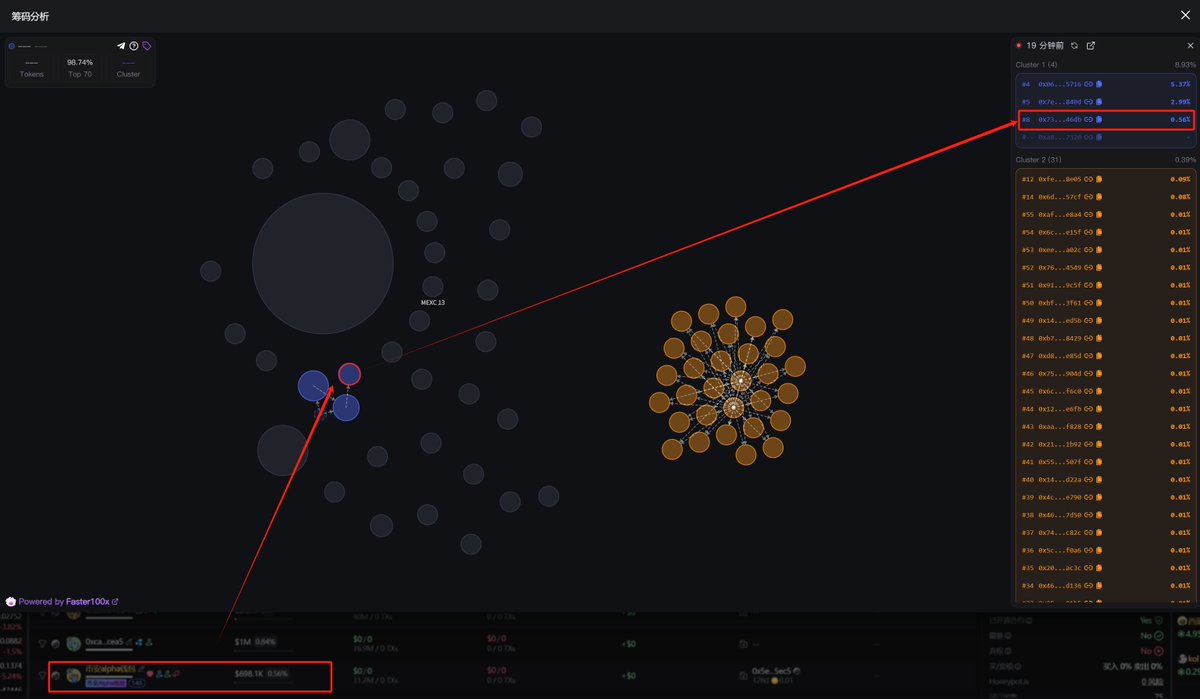Click address row #47 0xd8...e85d
The width and height of the screenshot is (1200, 699).
click(x=1108, y=356)
